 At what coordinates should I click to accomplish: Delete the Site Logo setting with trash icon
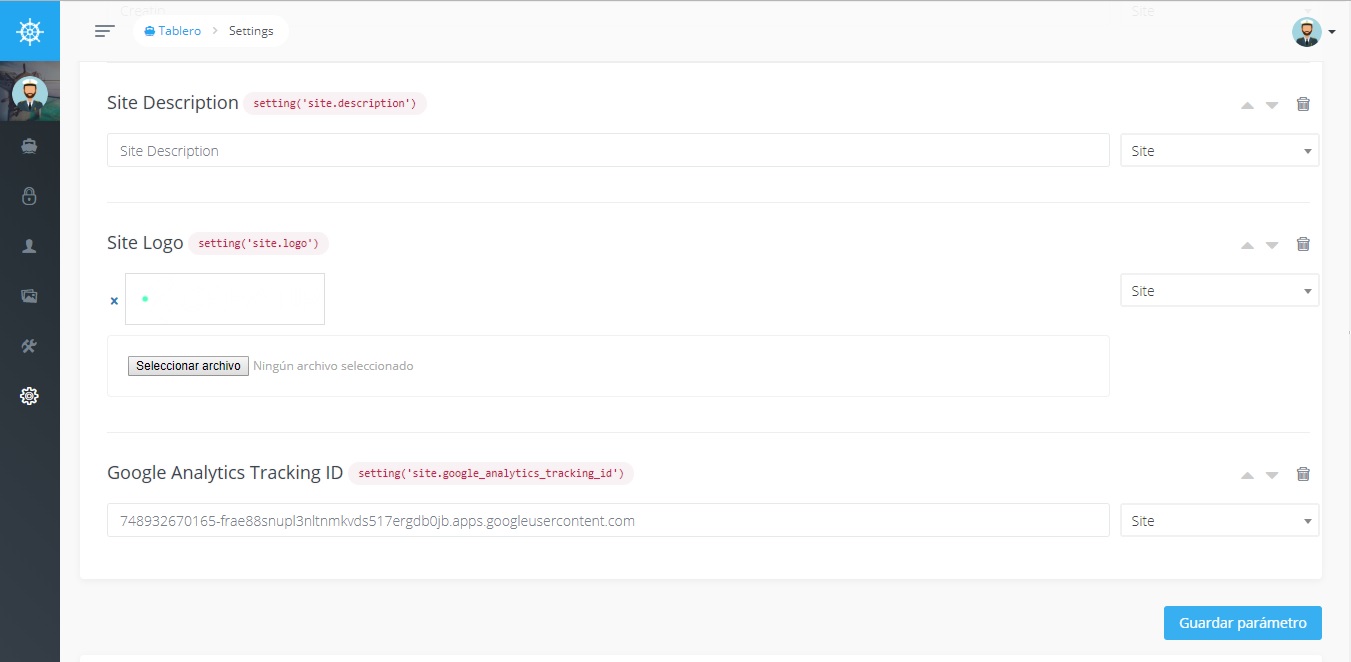click(x=1303, y=243)
